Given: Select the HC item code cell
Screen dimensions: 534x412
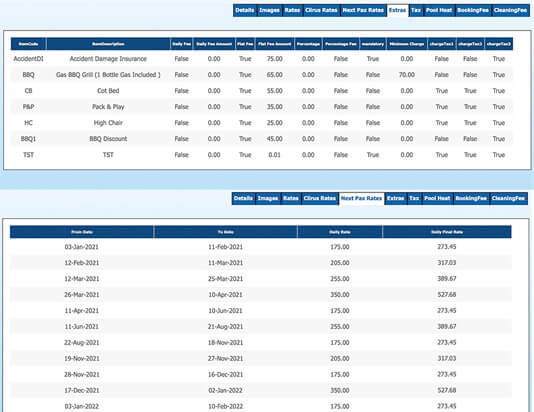Looking at the screenshot, I should (x=28, y=123).
